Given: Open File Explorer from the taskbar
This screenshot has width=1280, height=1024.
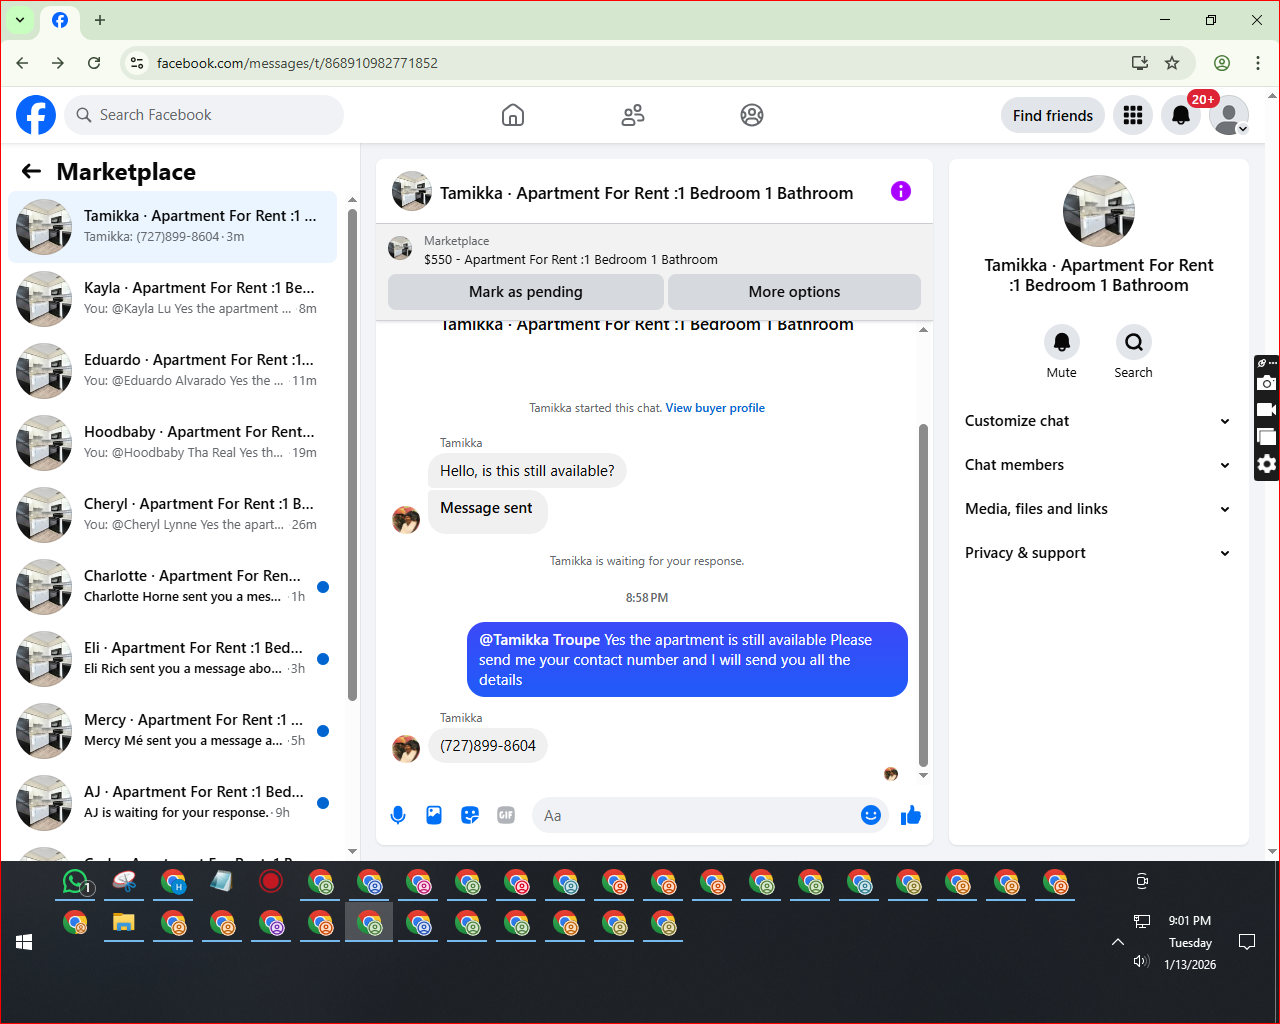Looking at the screenshot, I should point(124,923).
